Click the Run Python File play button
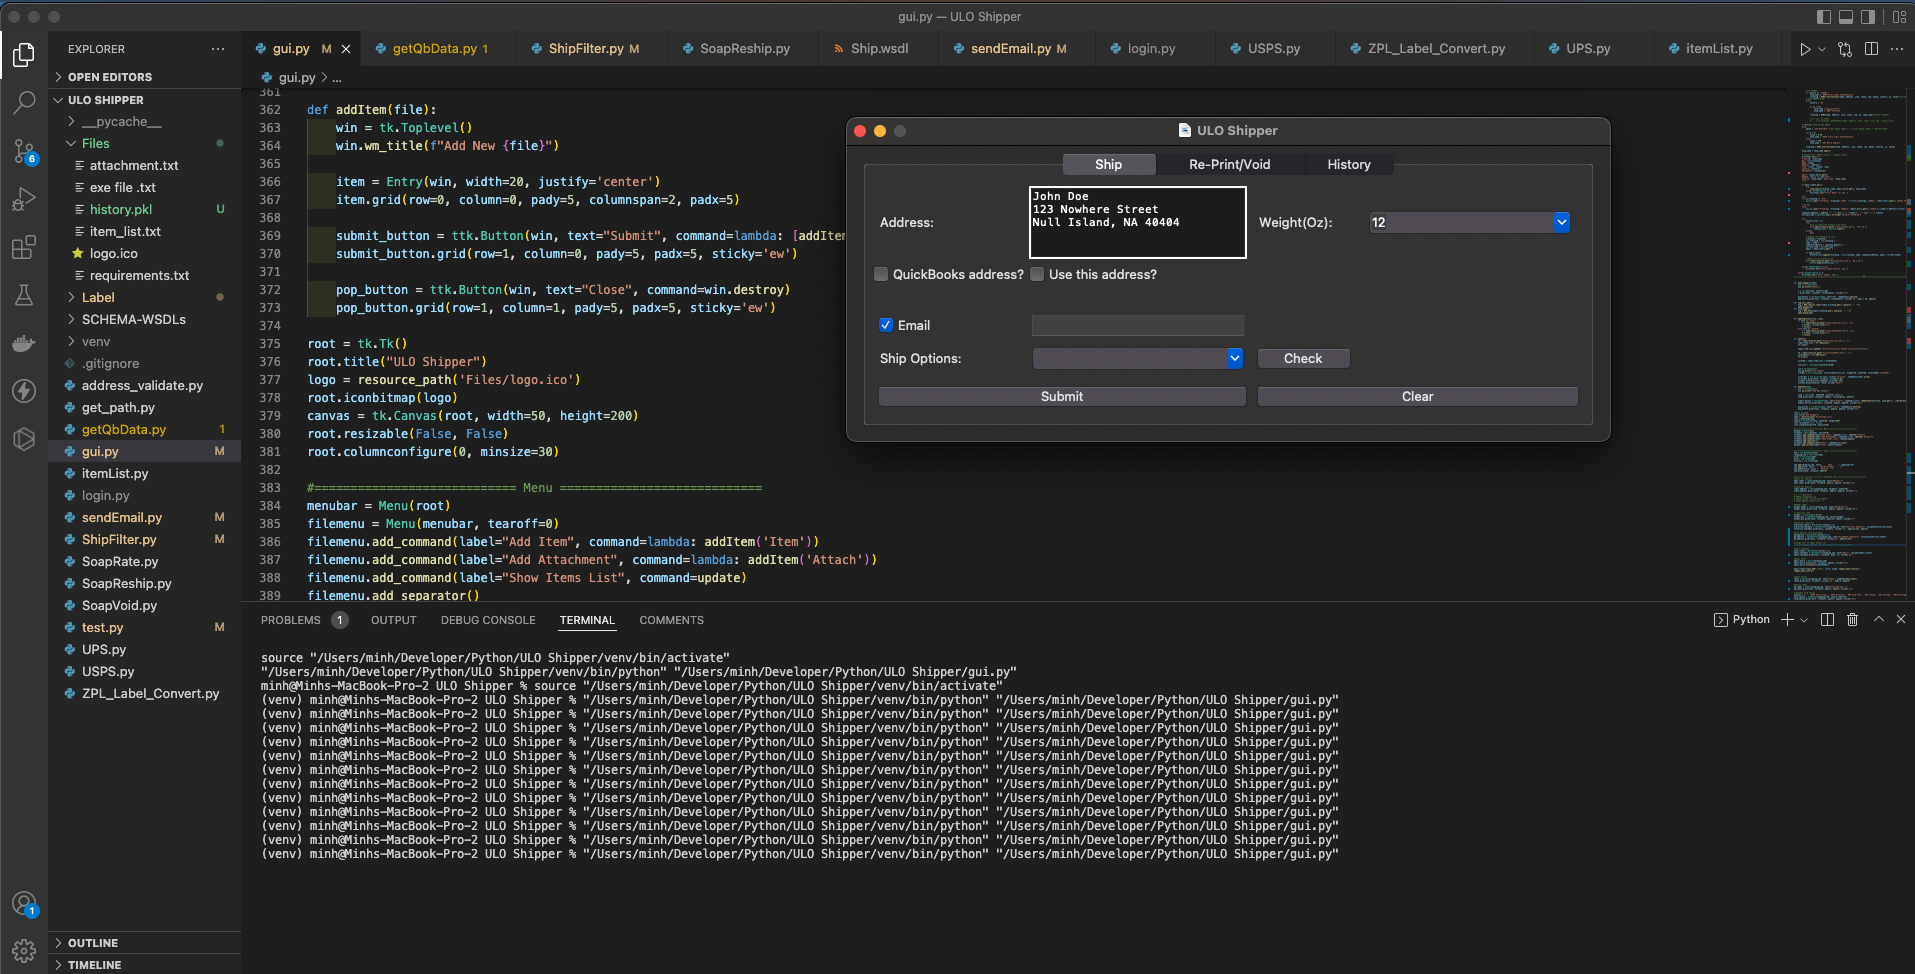The height and width of the screenshot is (974, 1915). 1804,49
